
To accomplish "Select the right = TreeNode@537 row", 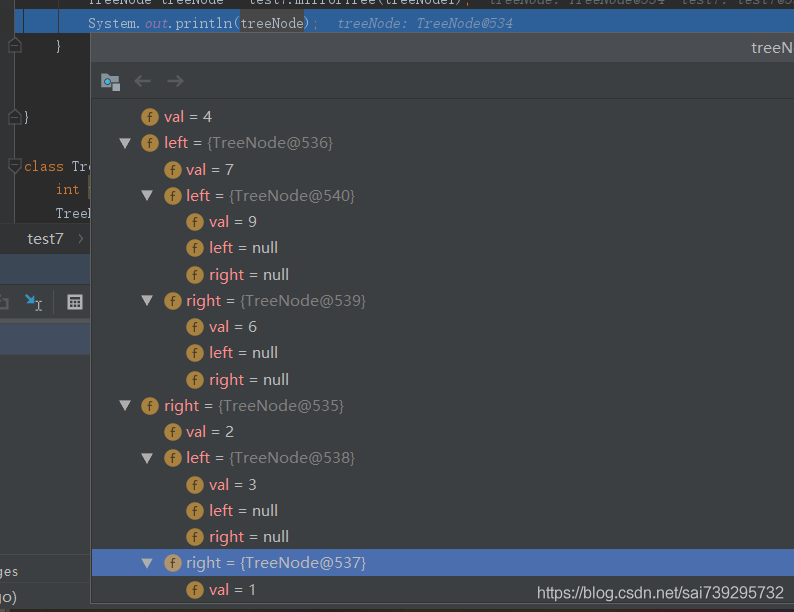I will [x=275, y=563].
